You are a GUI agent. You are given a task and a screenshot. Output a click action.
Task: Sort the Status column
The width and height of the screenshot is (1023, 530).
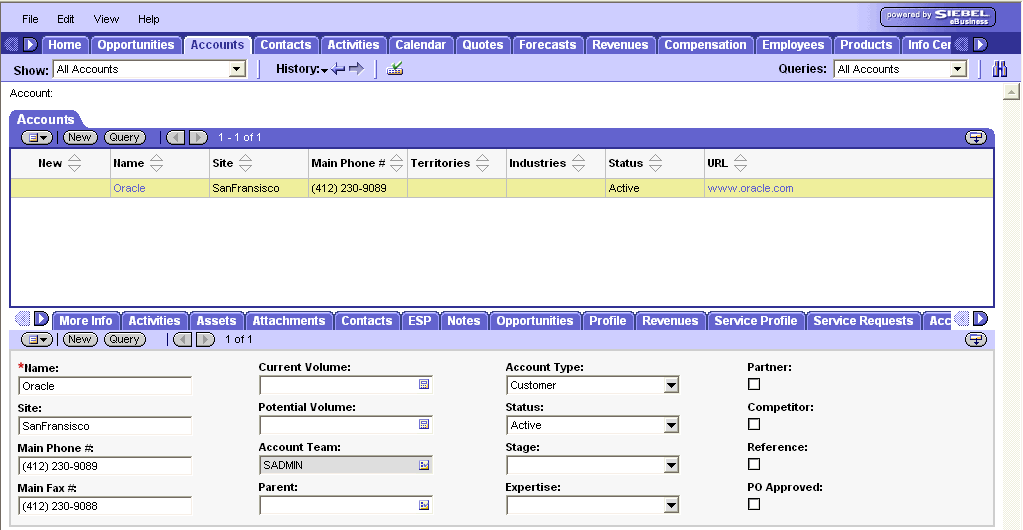pos(655,163)
